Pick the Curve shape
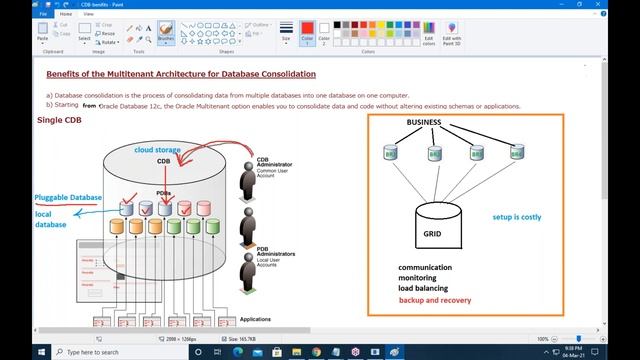This screenshot has width=640, height=360. 192,25
